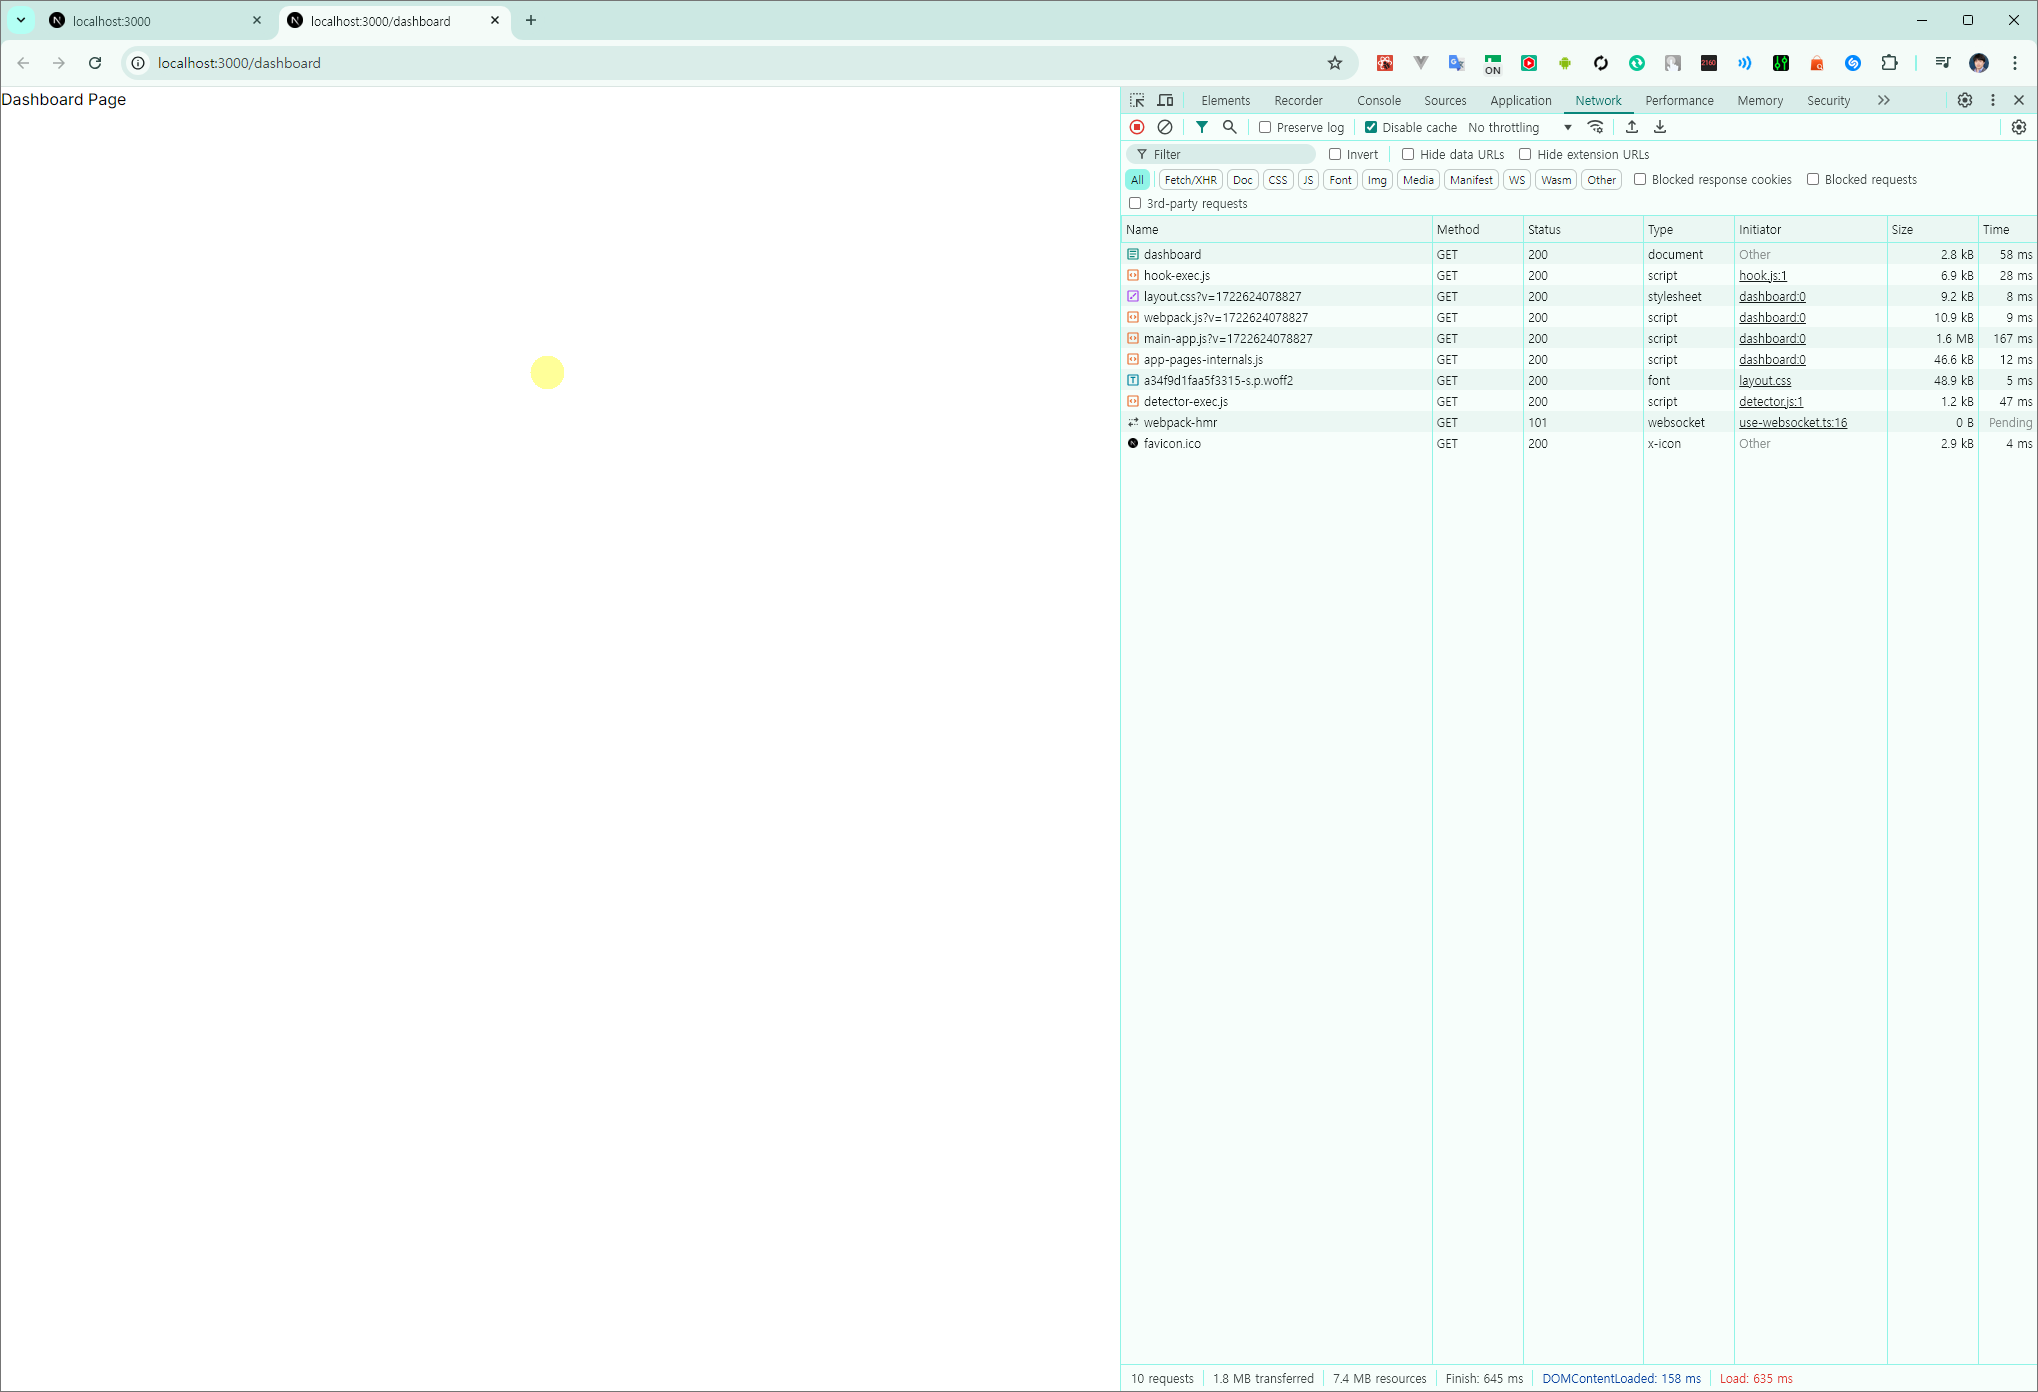Uncheck Disable cache checkbox
Screen dimensions: 2038x1392
point(1371,127)
